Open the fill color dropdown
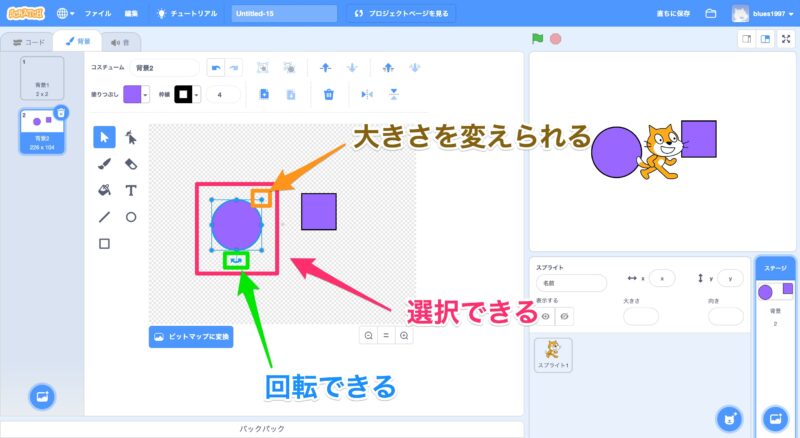The image size is (800, 438). (146, 94)
